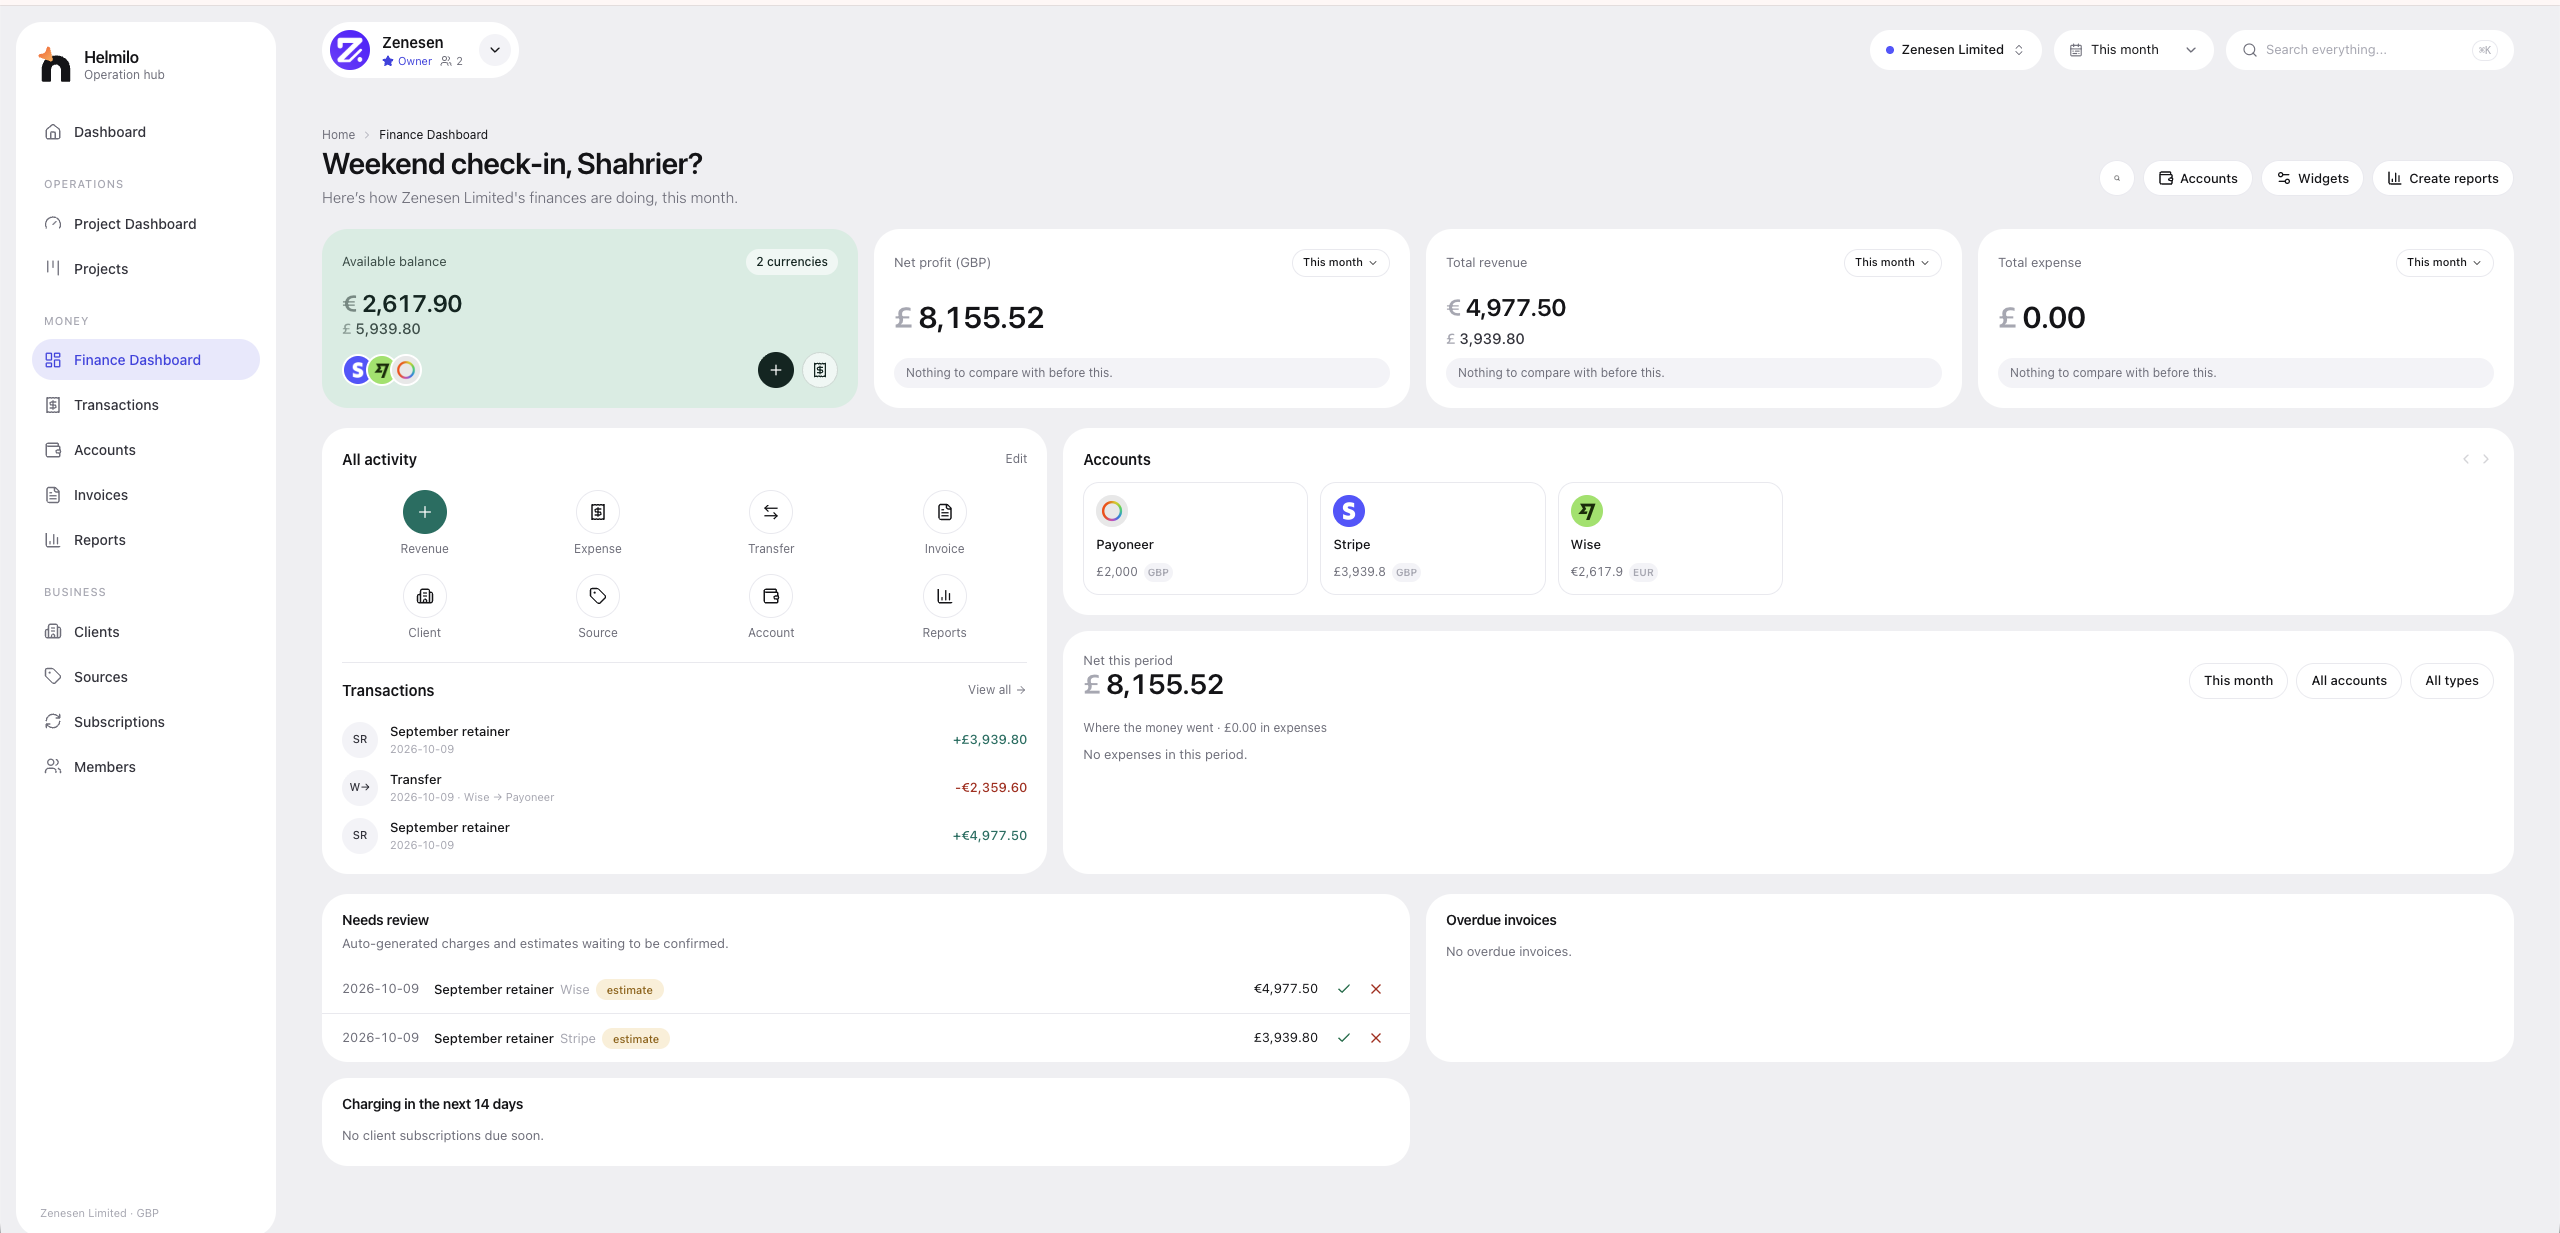Viewport: 2560px width, 1233px height.
Task: Open the Zenesen Limited entity selector
Action: [x=1955, y=50]
